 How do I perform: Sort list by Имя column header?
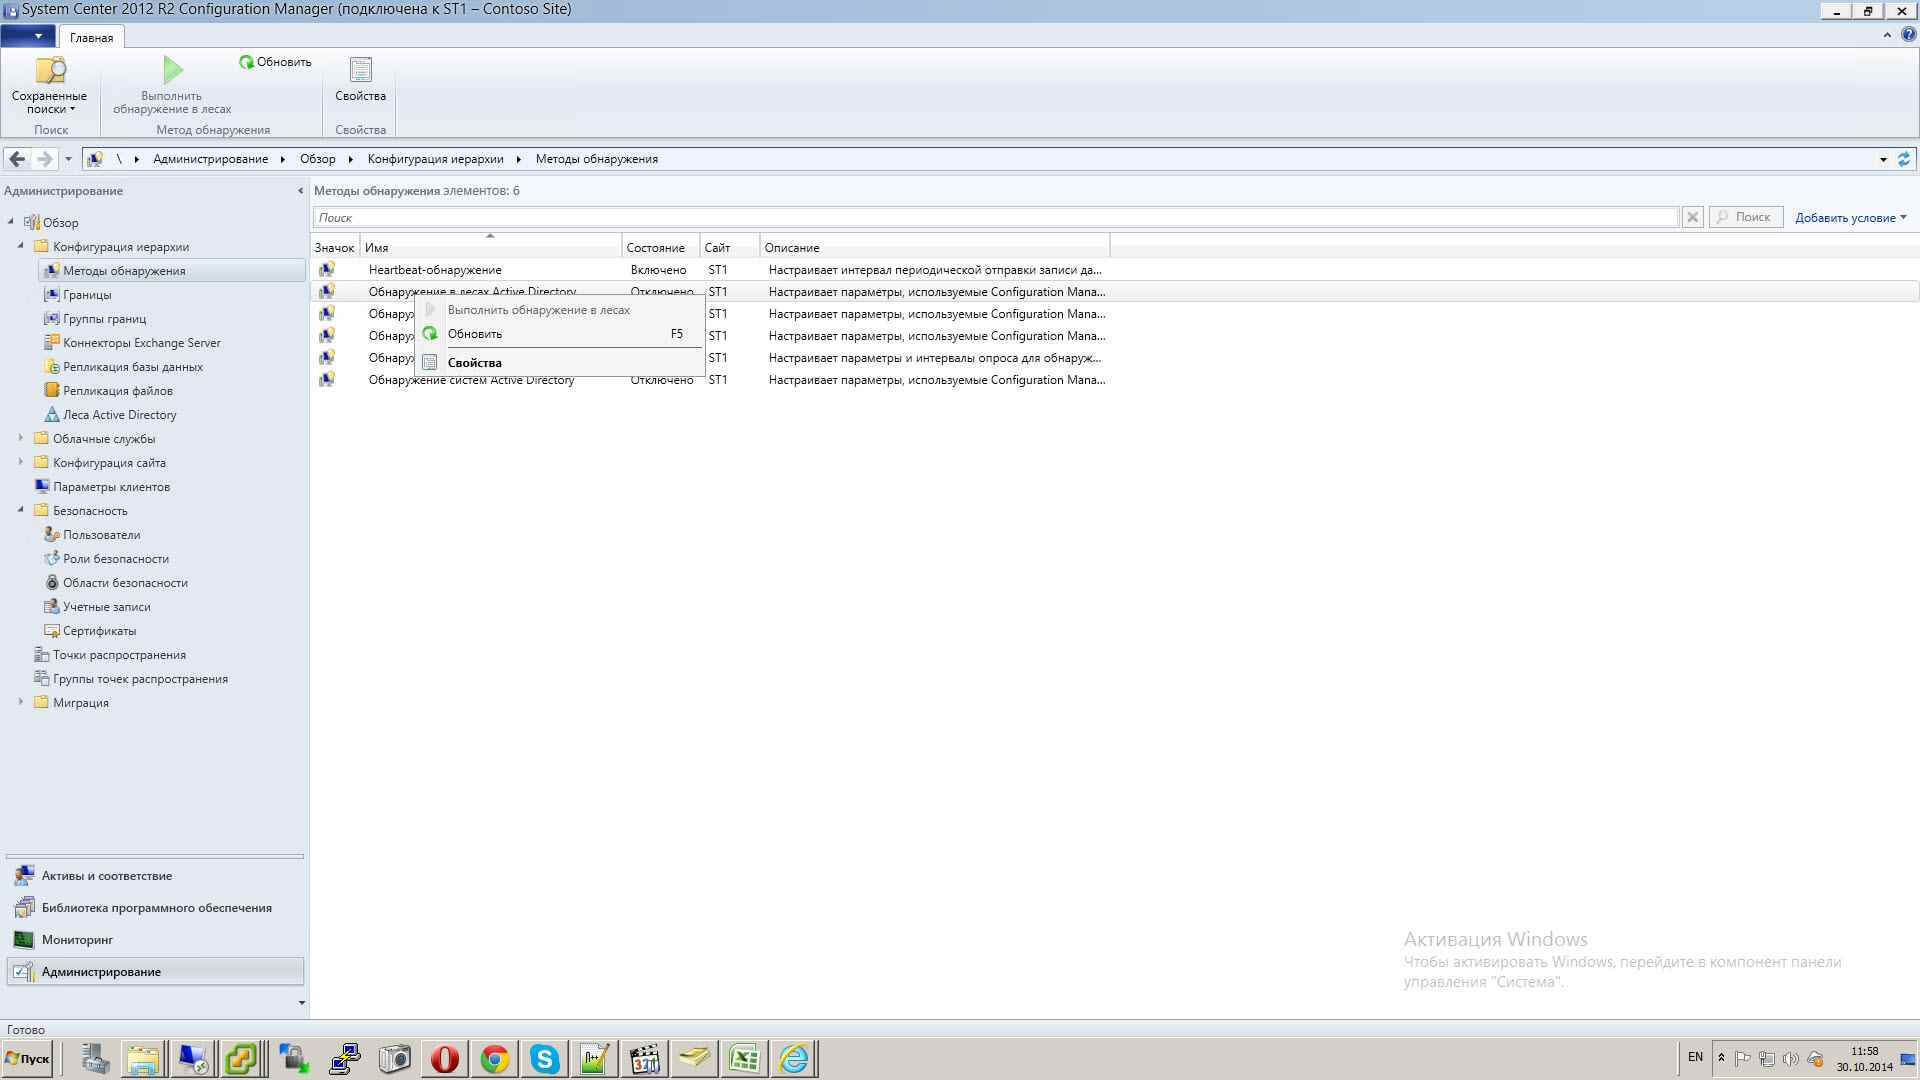[490, 247]
